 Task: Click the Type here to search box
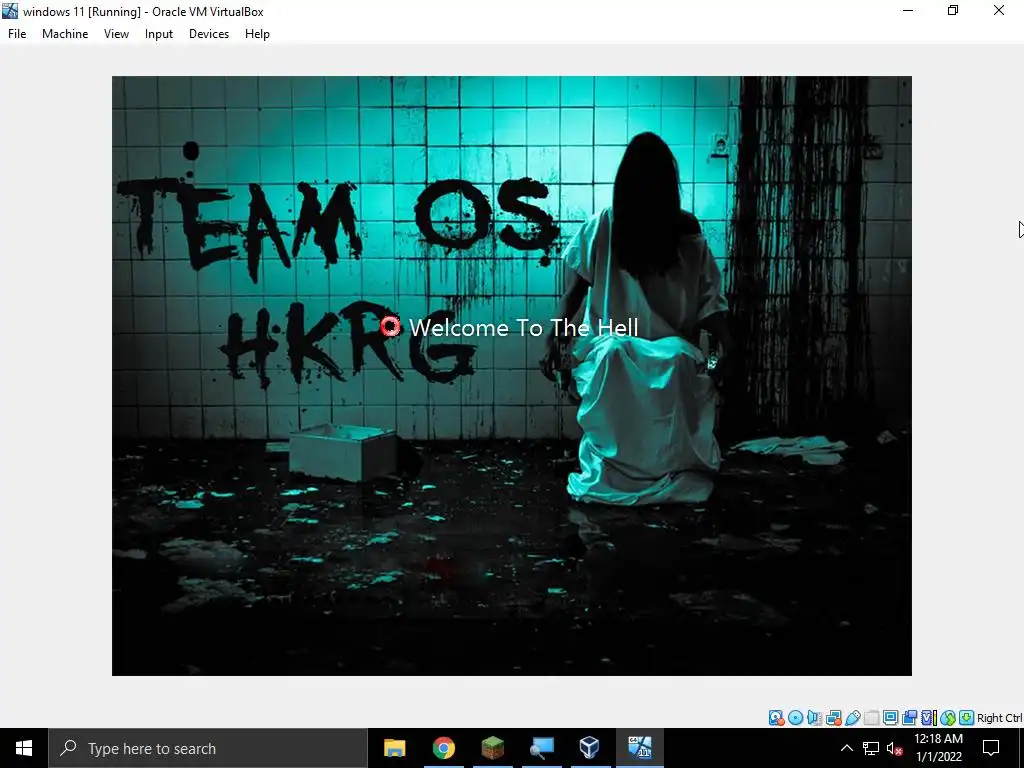208,748
